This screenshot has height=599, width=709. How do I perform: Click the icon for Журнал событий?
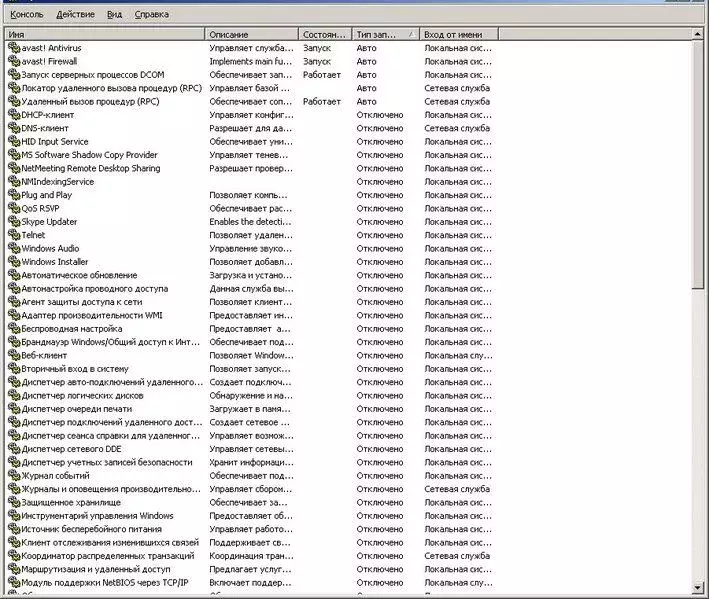point(14,476)
